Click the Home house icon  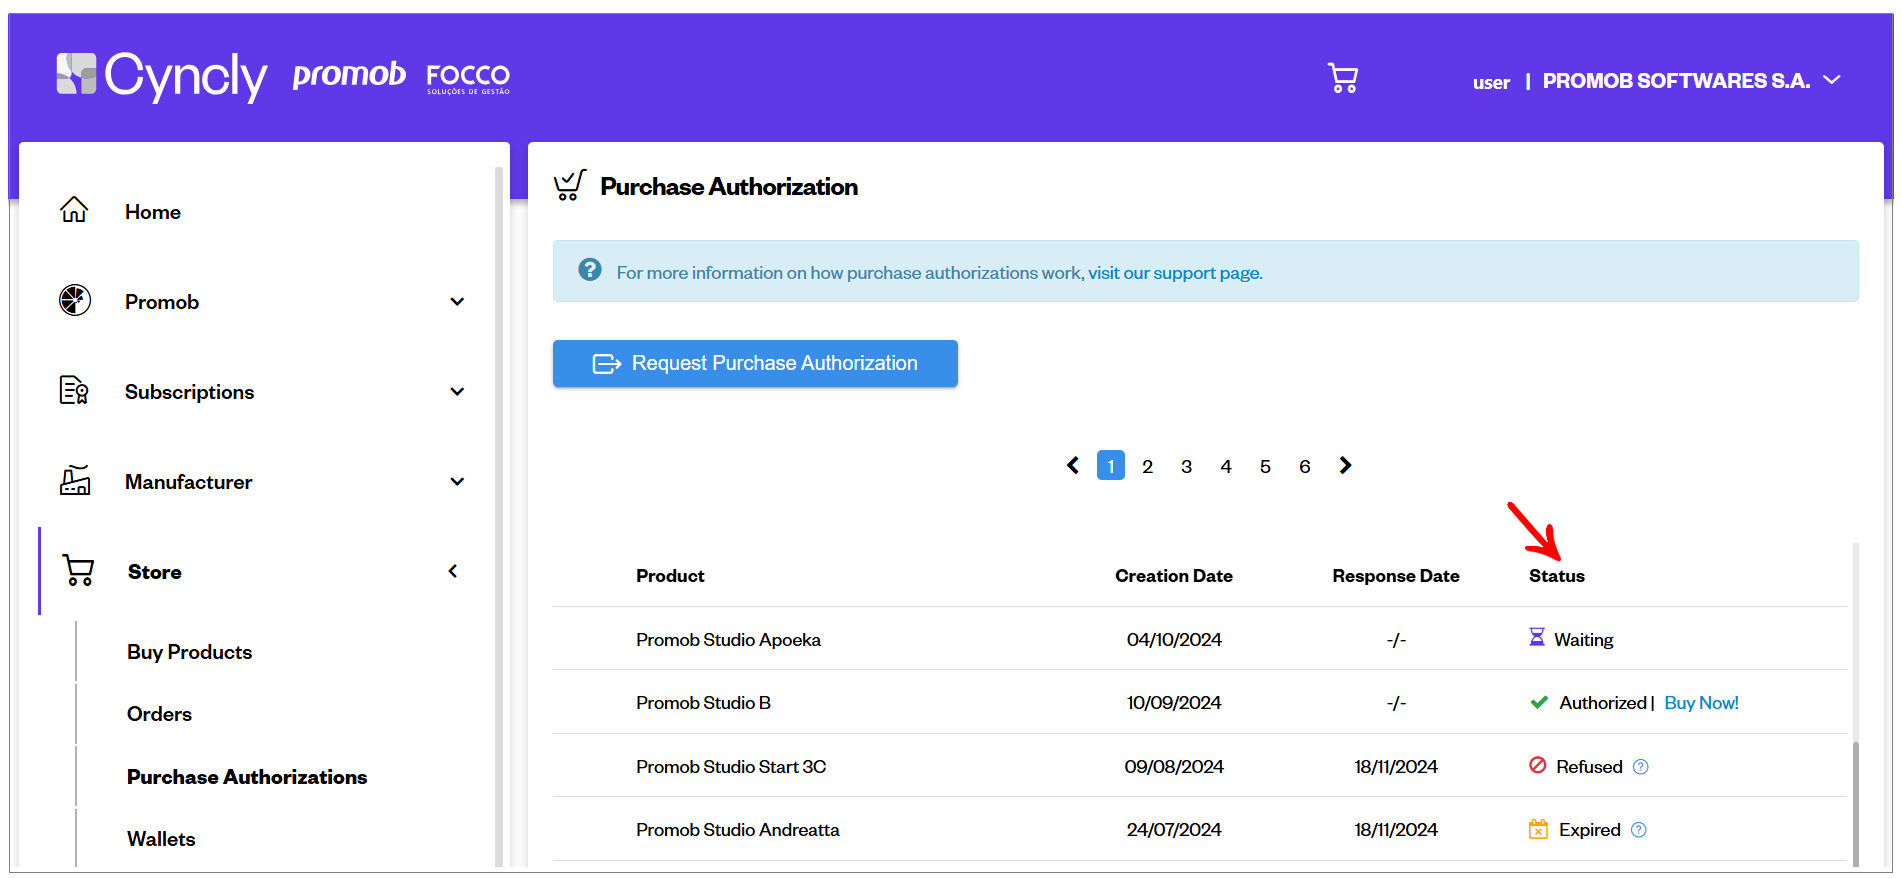74,210
